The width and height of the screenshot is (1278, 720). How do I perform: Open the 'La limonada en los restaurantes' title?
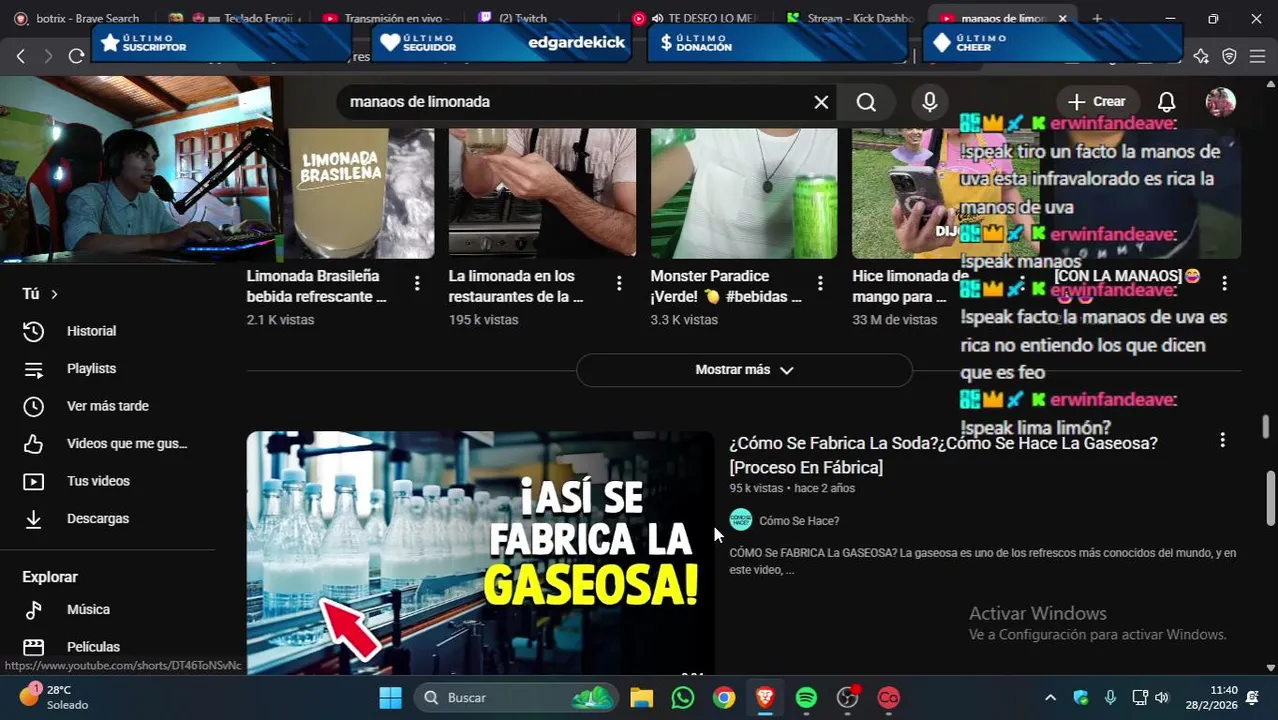pyautogui.click(x=515, y=286)
